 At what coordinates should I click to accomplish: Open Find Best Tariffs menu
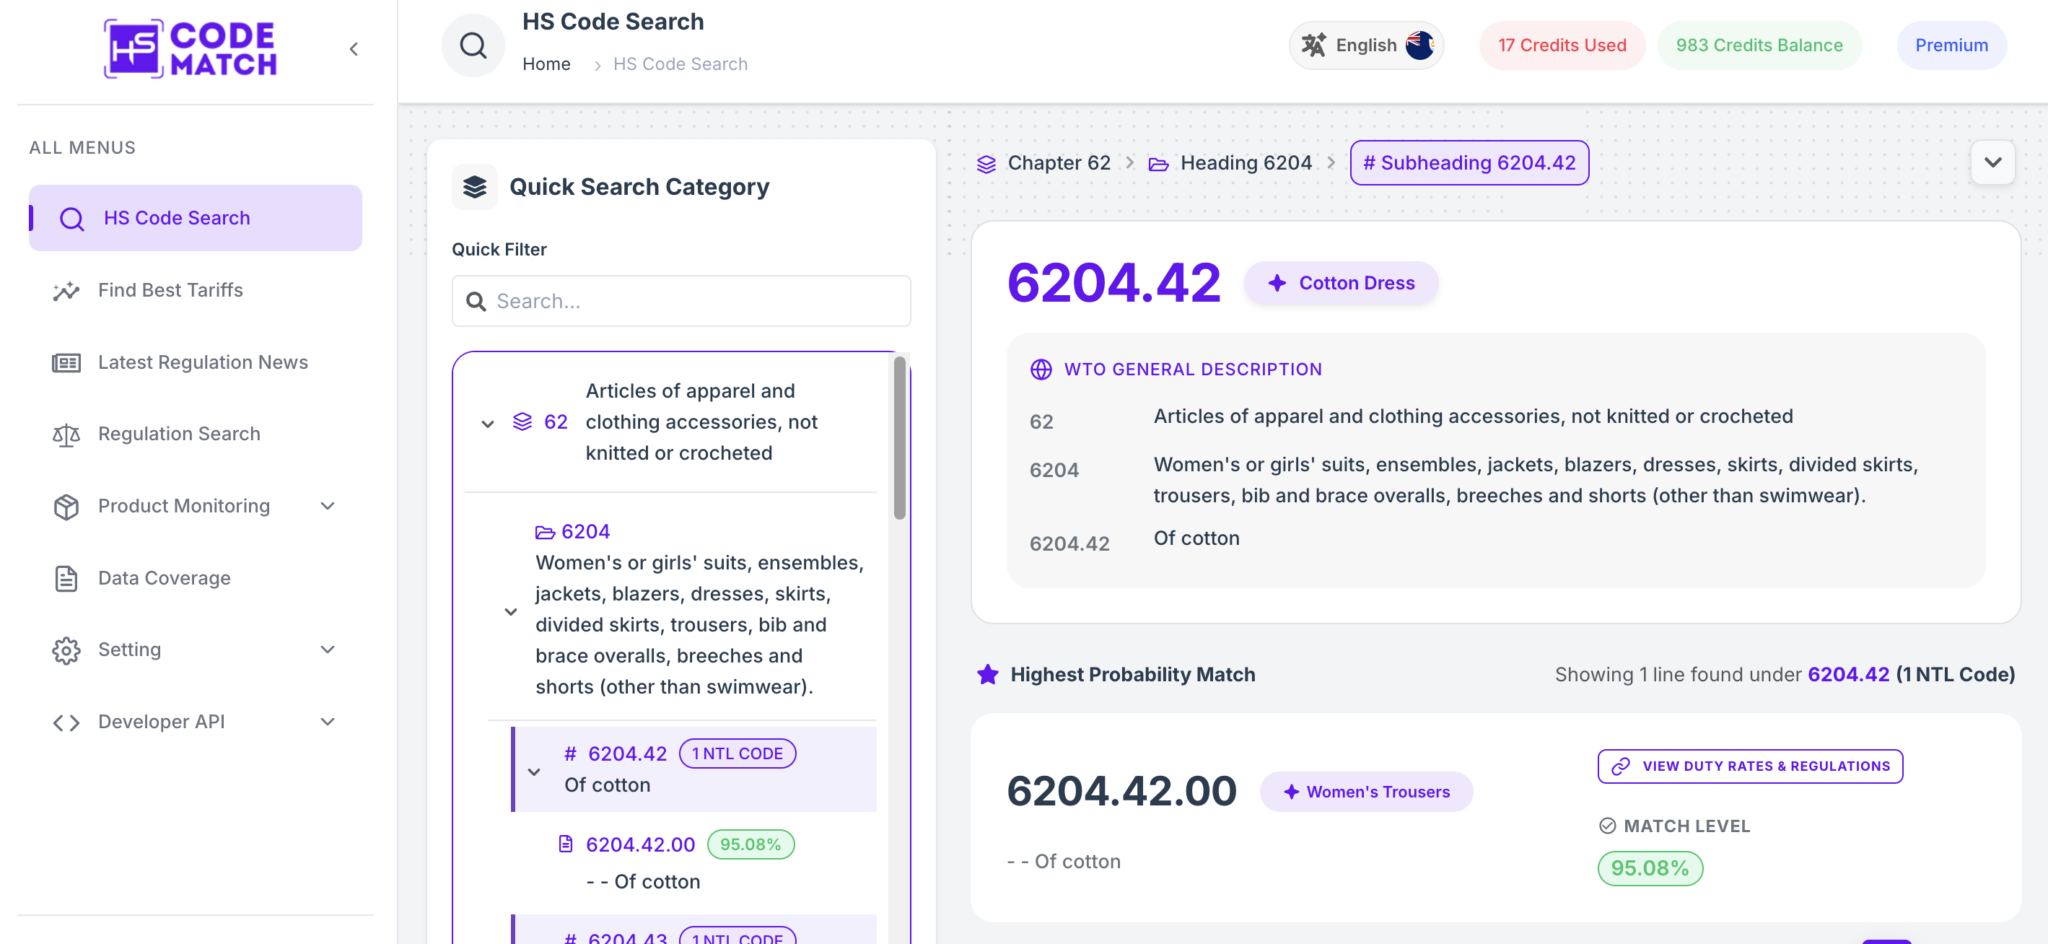click(x=170, y=290)
